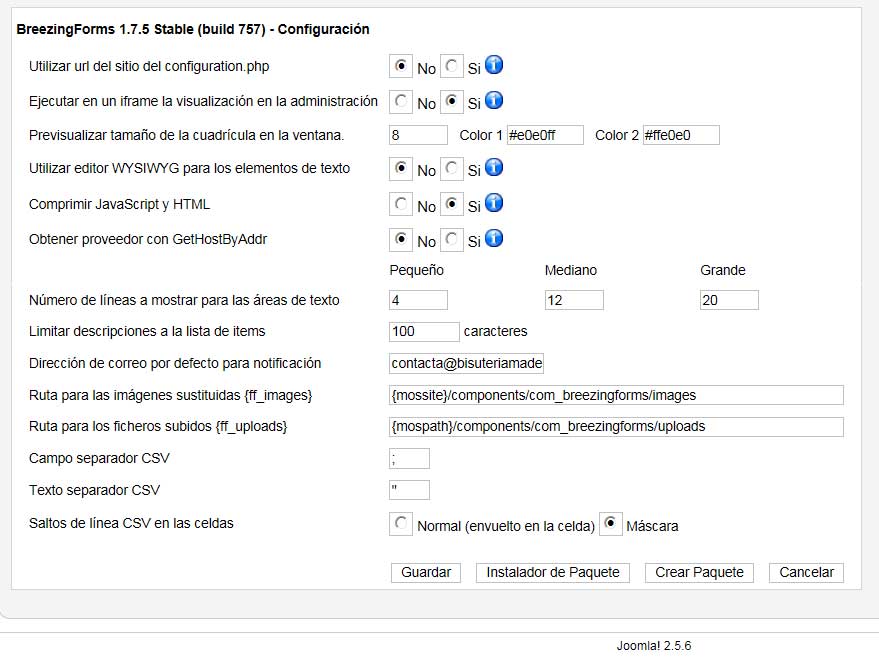Edit default notification email field
Image resolution: width=879 pixels, height=659 pixels.
click(x=466, y=363)
